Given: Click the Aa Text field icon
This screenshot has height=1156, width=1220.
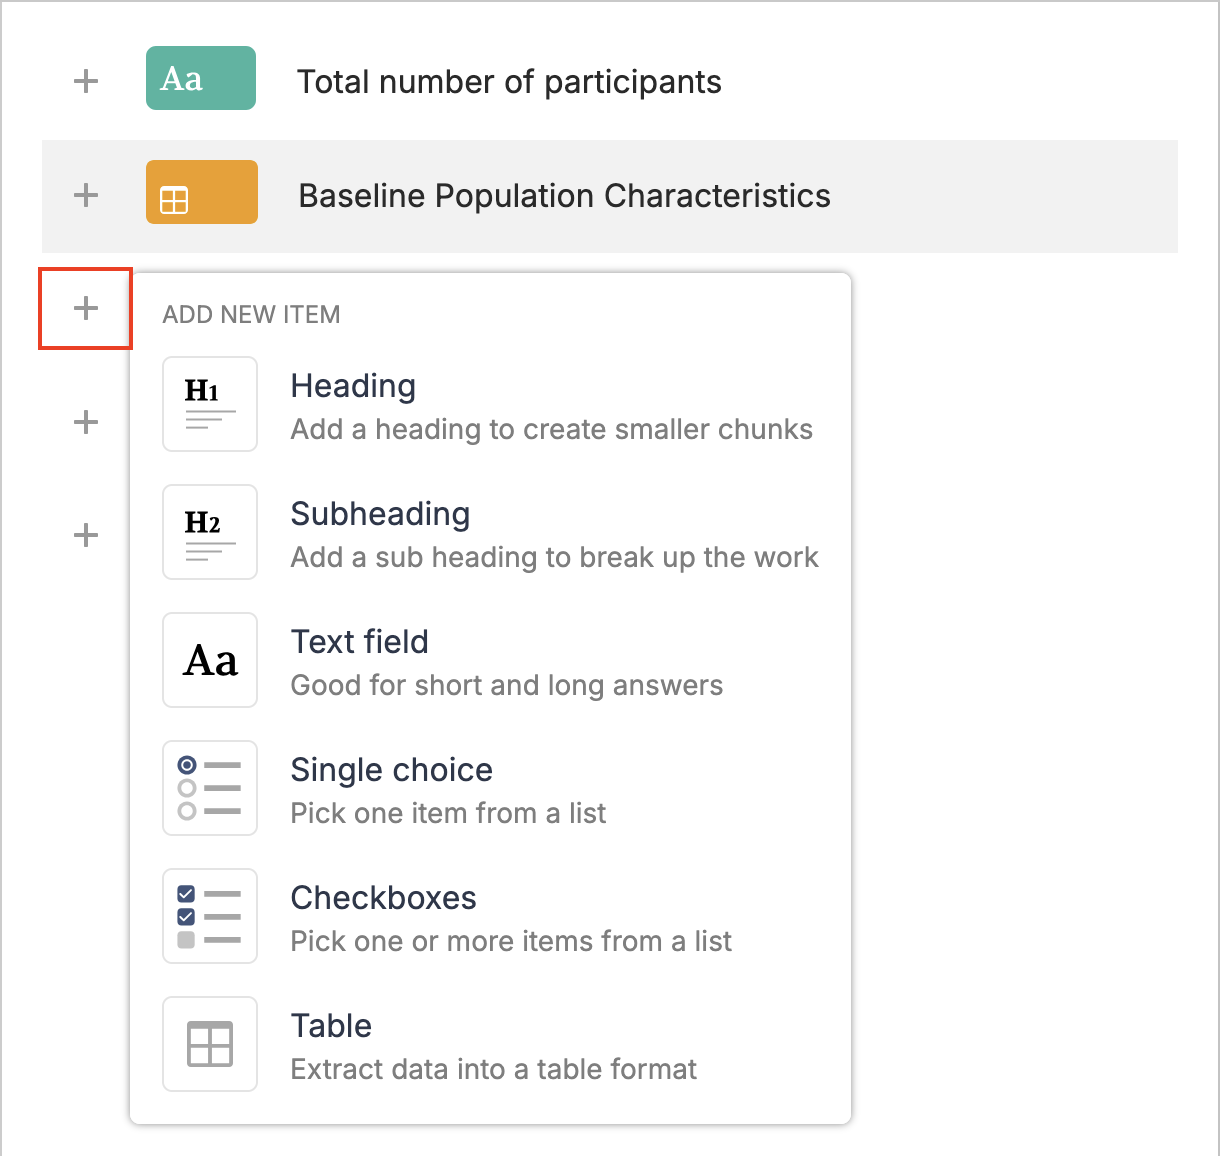Looking at the screenshot, I should (x=210, y=660).
